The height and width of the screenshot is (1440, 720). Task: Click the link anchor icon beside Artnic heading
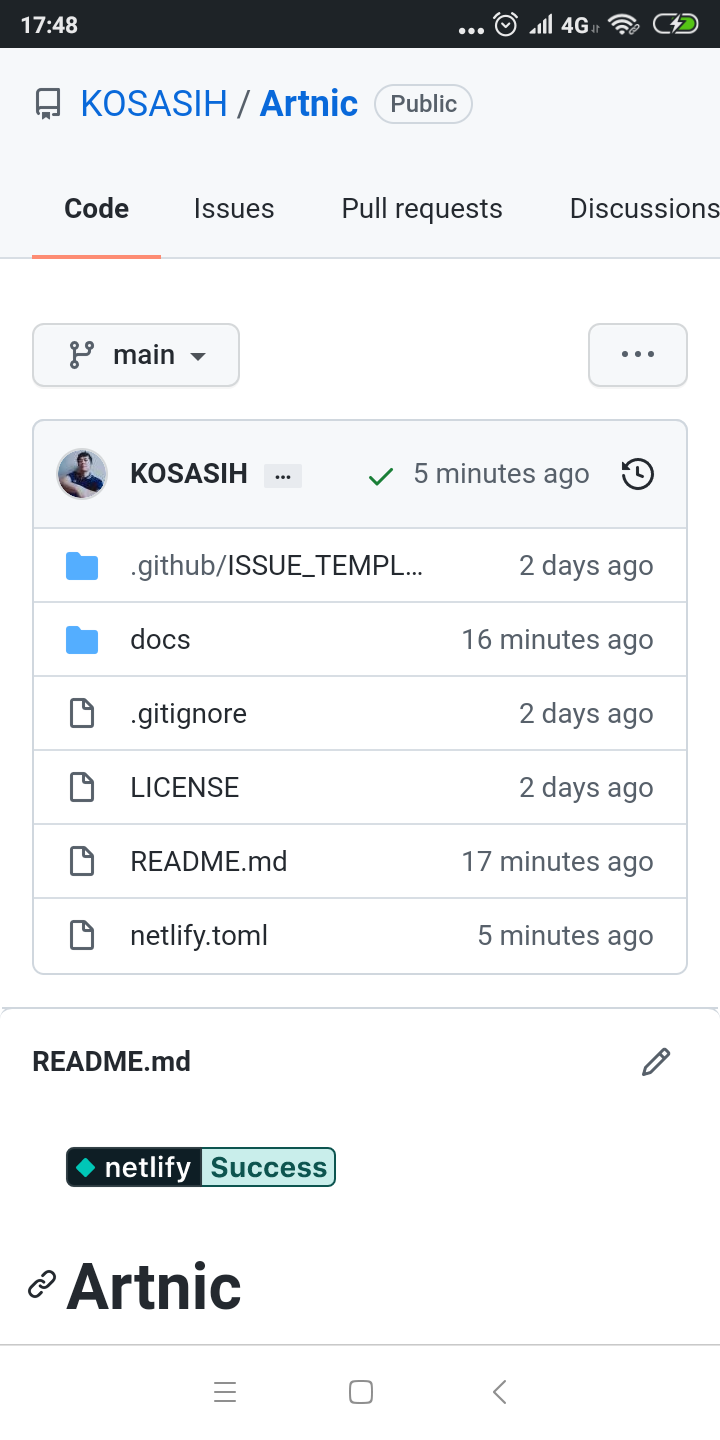[41, 1284]
